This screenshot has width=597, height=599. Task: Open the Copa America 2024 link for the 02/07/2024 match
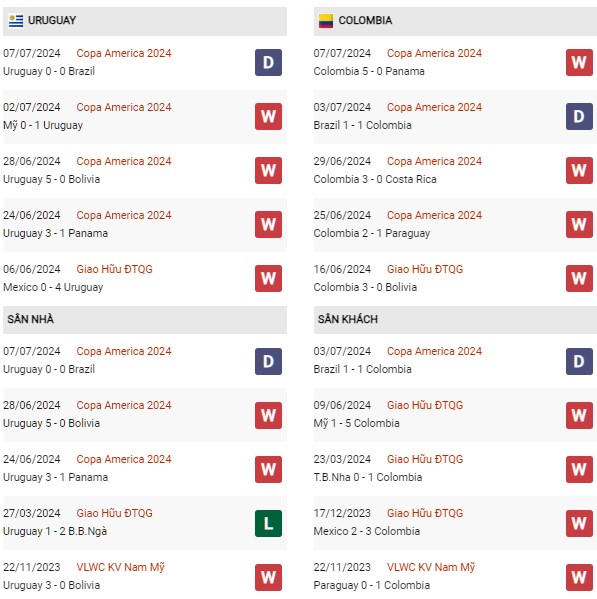(x=124, y=107)
